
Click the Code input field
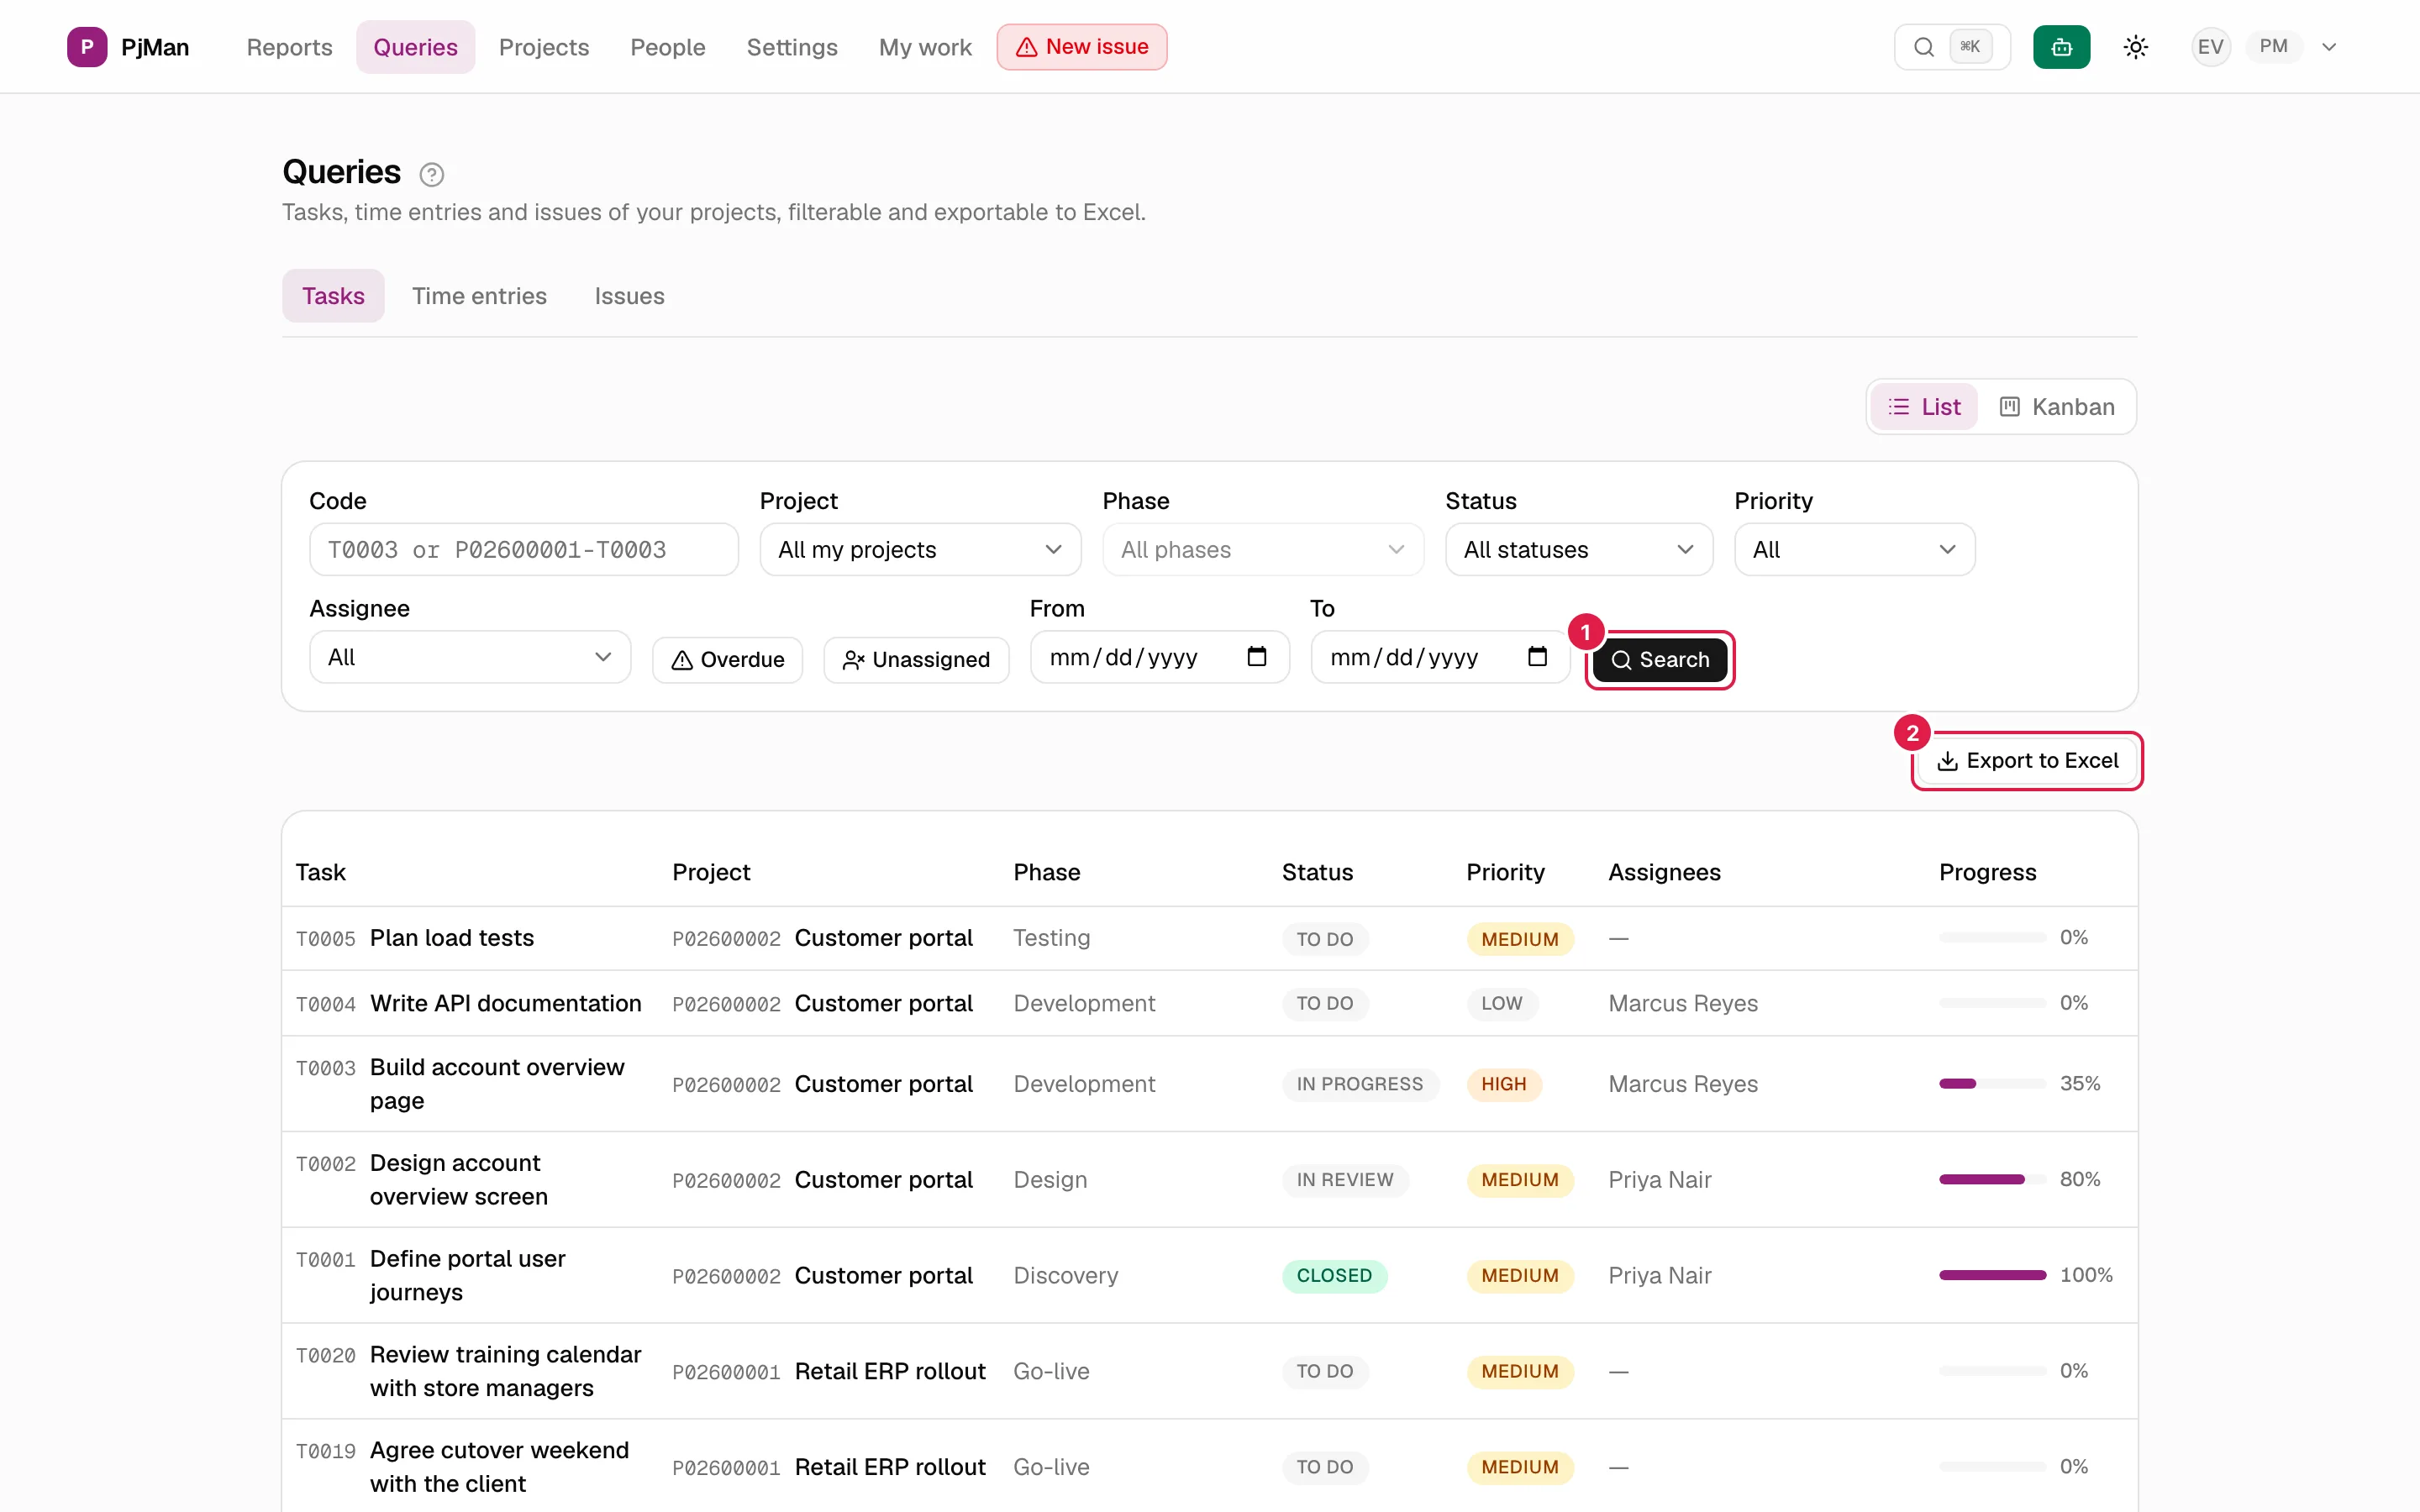[x=524, y=550]
